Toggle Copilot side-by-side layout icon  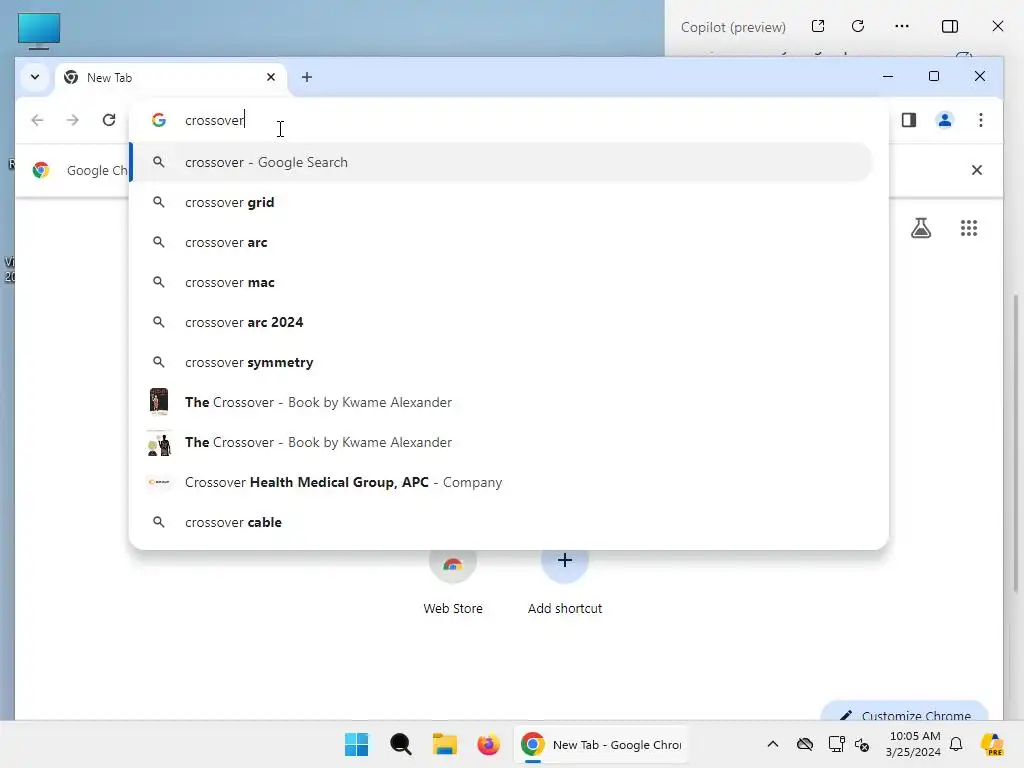click(x=950, y=26)
